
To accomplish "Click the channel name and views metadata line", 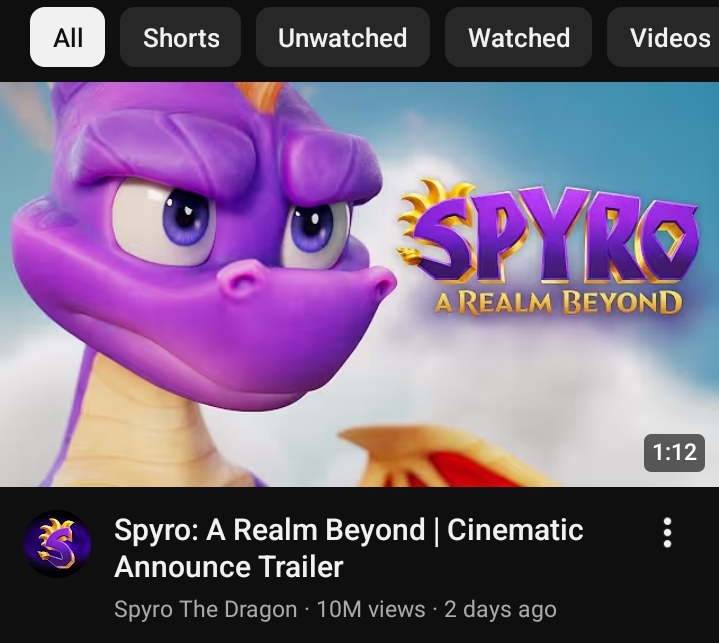I will 335,609.
